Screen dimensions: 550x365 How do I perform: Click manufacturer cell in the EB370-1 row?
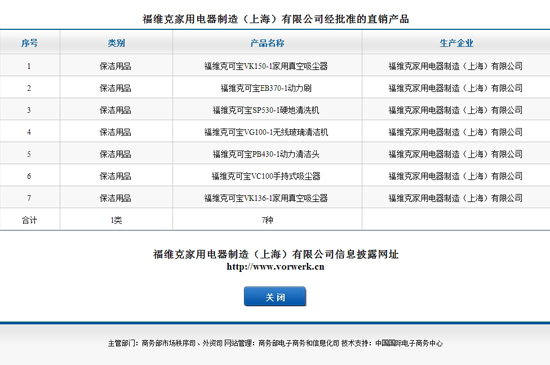[x=456, y=88]
